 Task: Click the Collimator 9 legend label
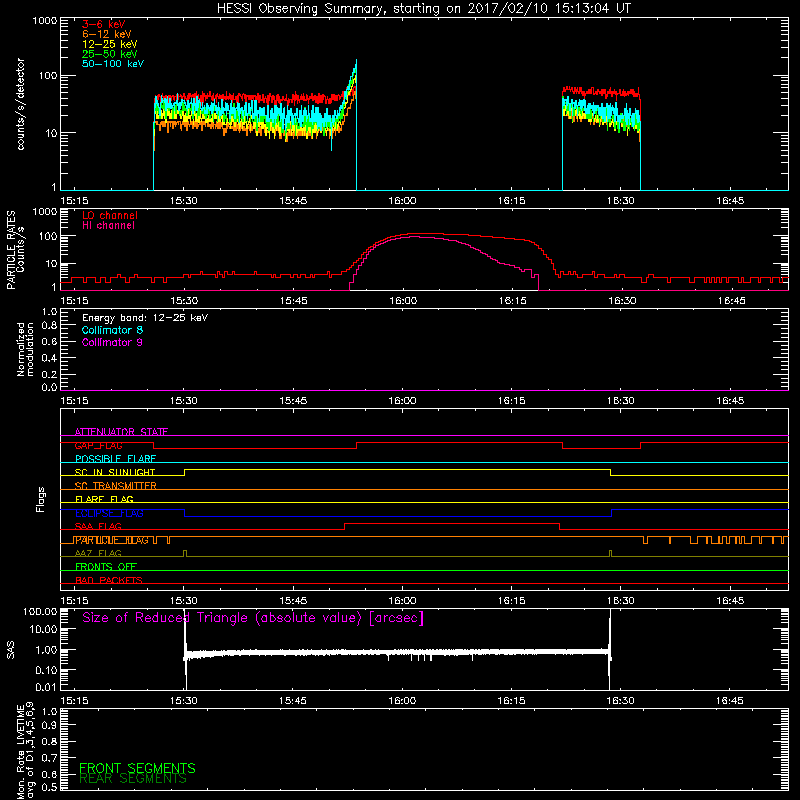click(x=112, y=342)
